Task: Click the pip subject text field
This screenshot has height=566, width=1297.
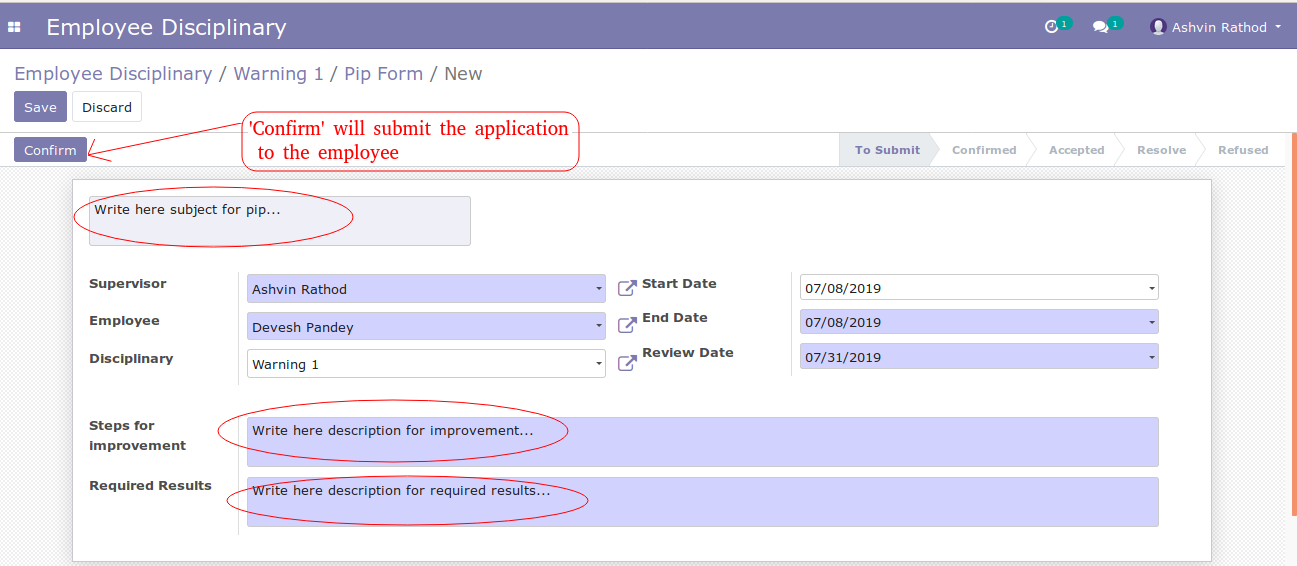Action: [x=279, y=221]
